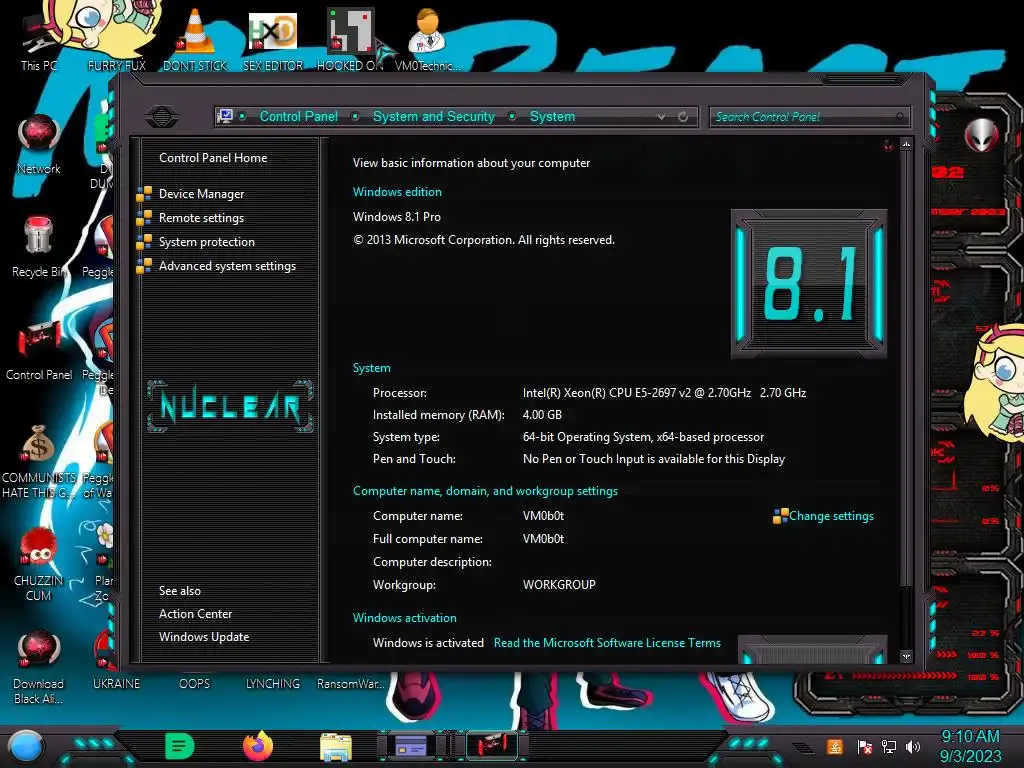
Task: Open the COMMUNISTS HATE THIS money bag shortcut
Action: (39, 461)
